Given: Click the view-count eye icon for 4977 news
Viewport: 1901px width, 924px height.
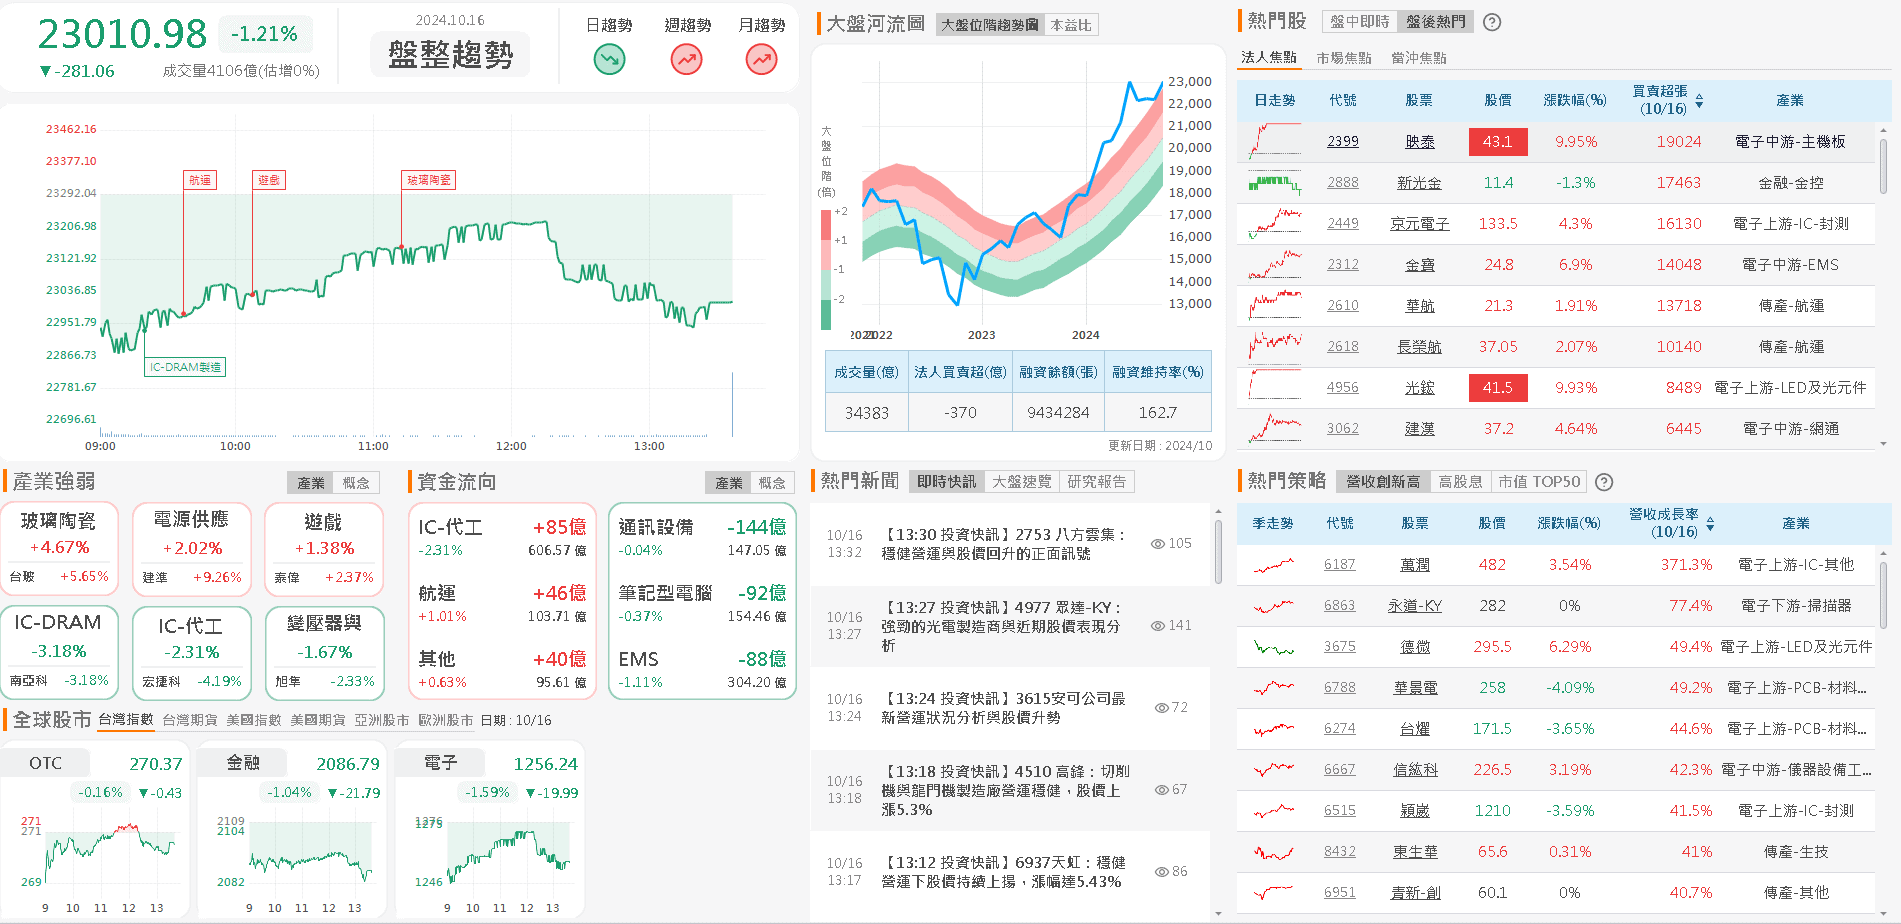Looking at the screenshot, I should click(x=1157, y=626).
